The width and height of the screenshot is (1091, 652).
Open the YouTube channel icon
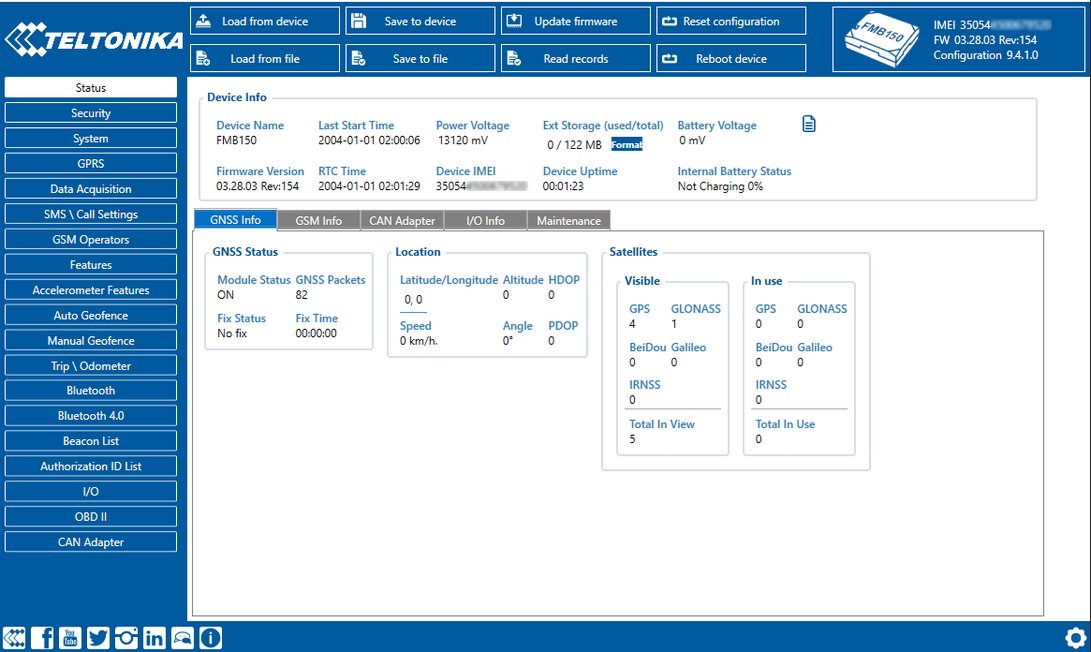[70, 638]
